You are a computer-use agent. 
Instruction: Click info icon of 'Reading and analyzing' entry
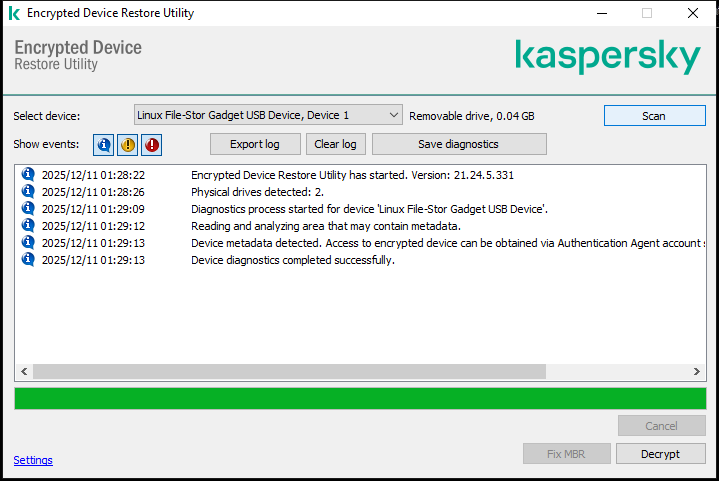pos(28,225)
